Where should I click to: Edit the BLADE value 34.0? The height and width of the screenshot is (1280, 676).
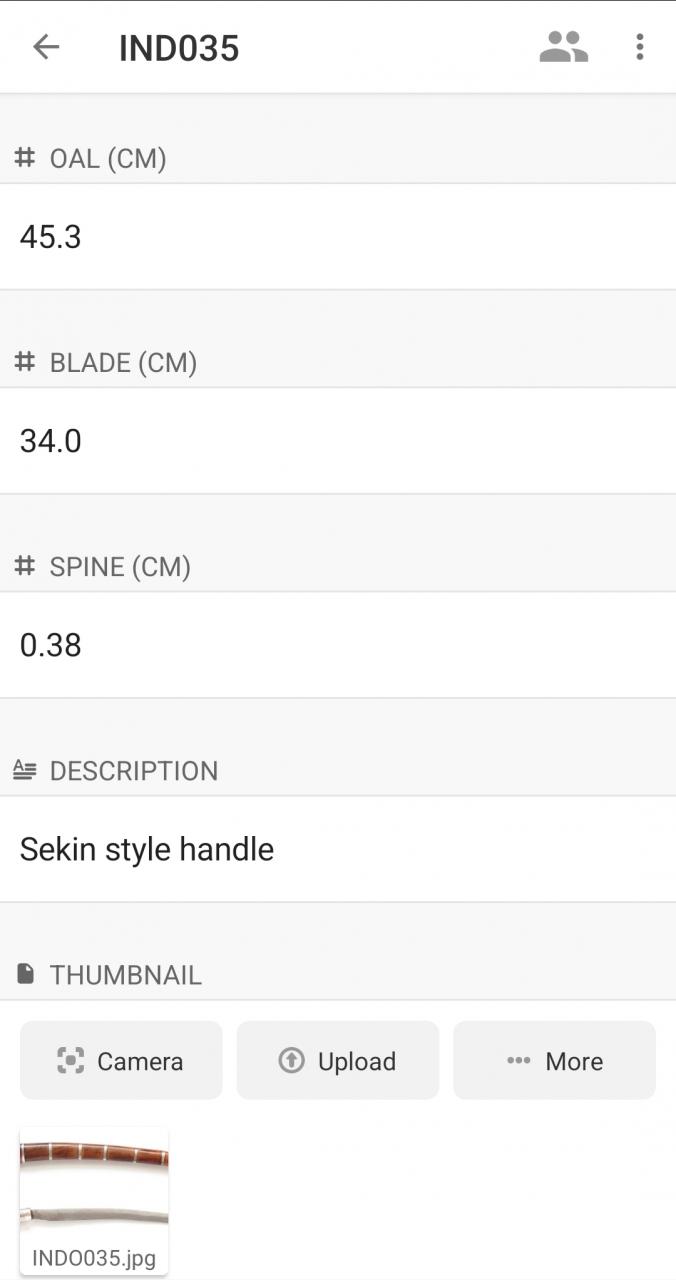(x=338, y=441)
